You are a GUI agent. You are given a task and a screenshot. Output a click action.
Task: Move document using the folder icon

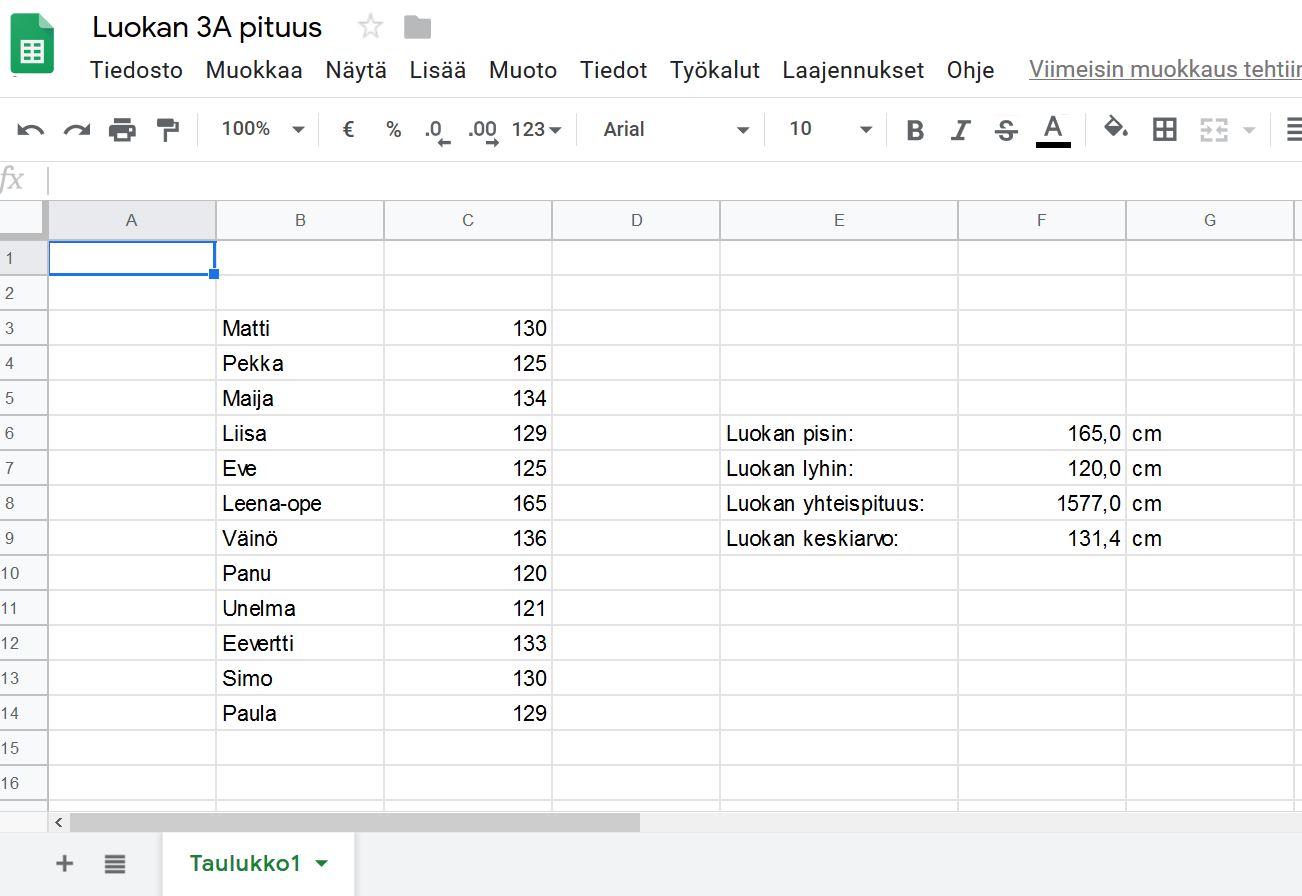[417, 27]
